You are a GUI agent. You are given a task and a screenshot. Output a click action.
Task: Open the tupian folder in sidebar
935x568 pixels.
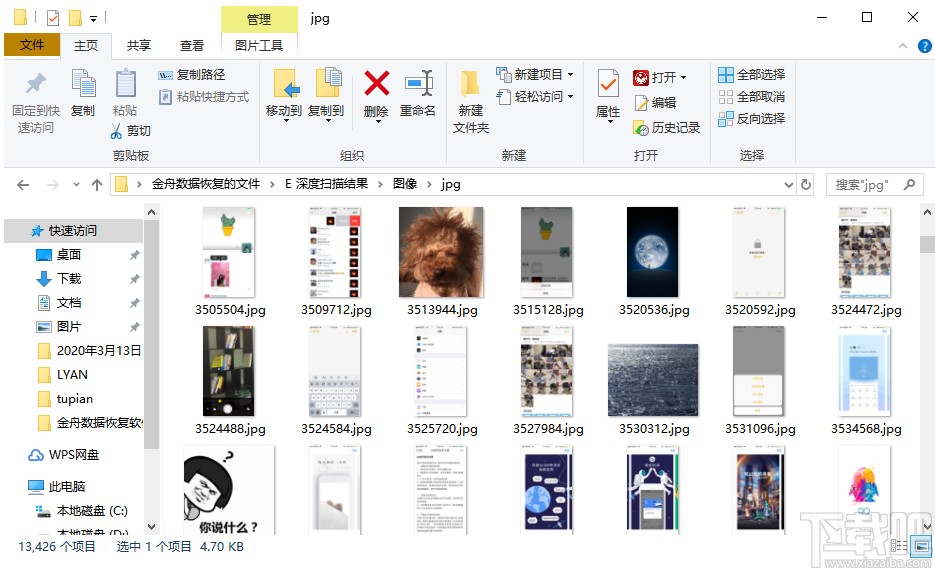[x=74, y=399]
